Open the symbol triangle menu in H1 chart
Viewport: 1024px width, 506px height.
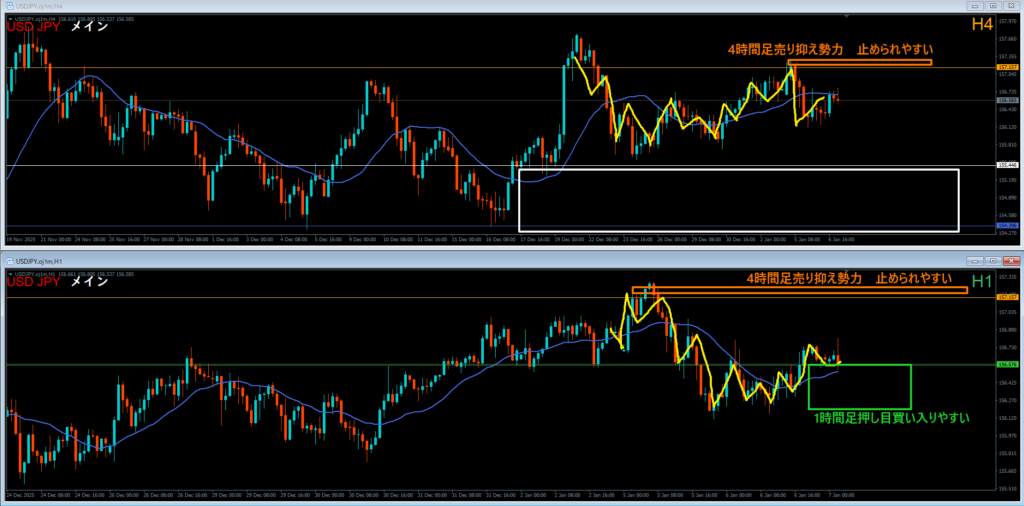click(9, 274)
